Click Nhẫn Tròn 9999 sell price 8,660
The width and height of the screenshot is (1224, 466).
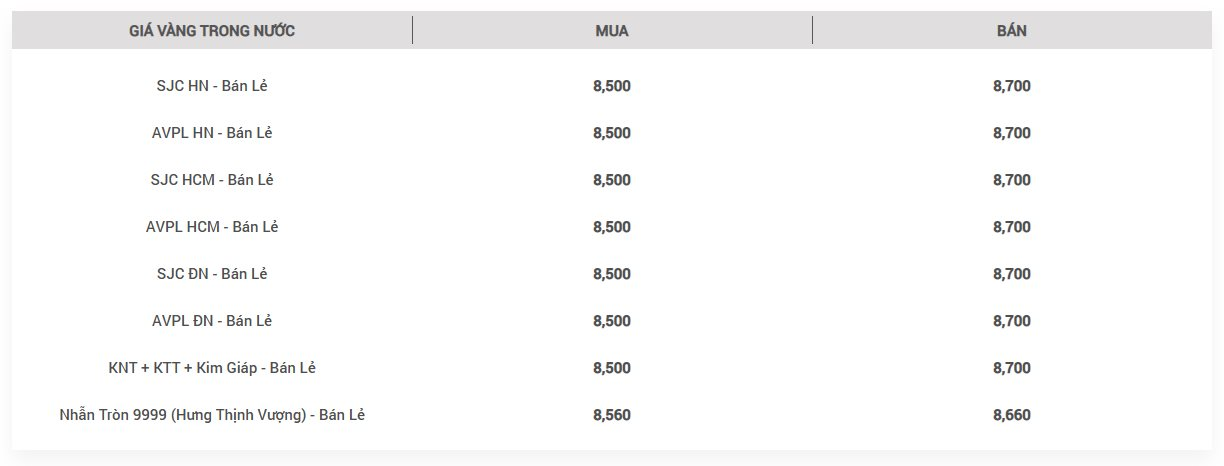(x=1012, y=415)
